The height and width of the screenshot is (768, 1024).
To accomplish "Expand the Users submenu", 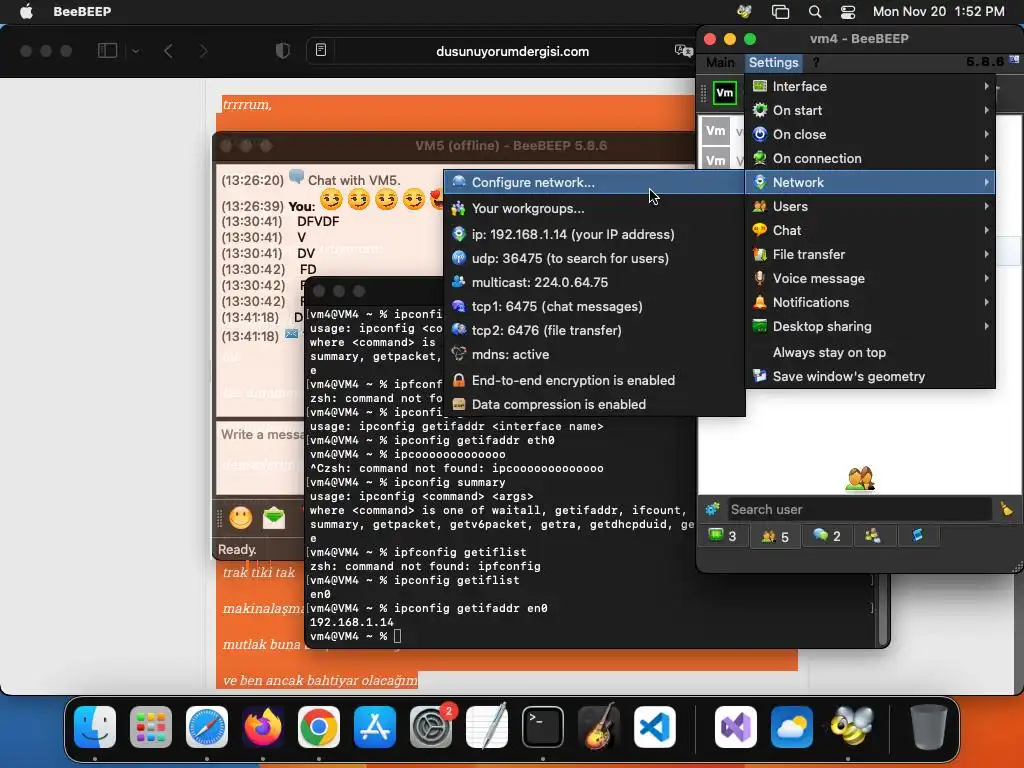I will [870, 206].
